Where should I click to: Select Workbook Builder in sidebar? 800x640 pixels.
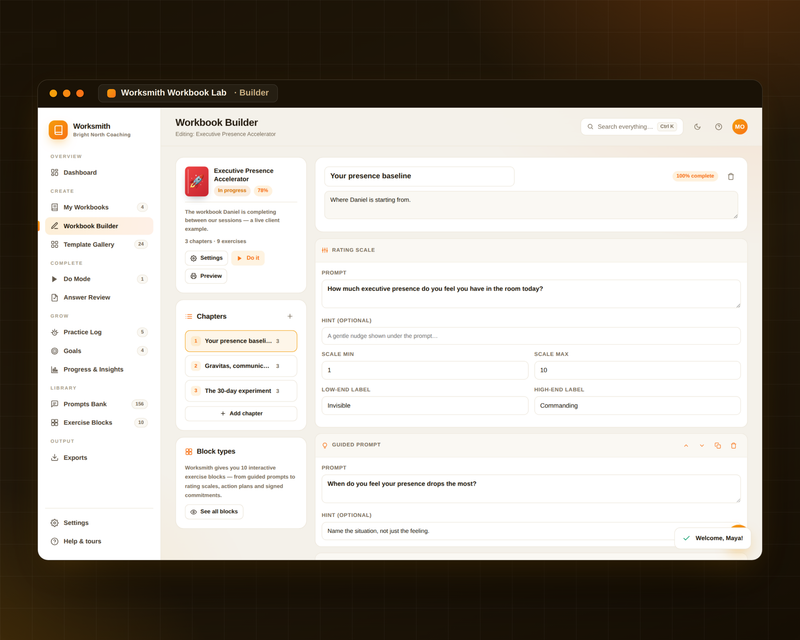click(x=99, y=226)
